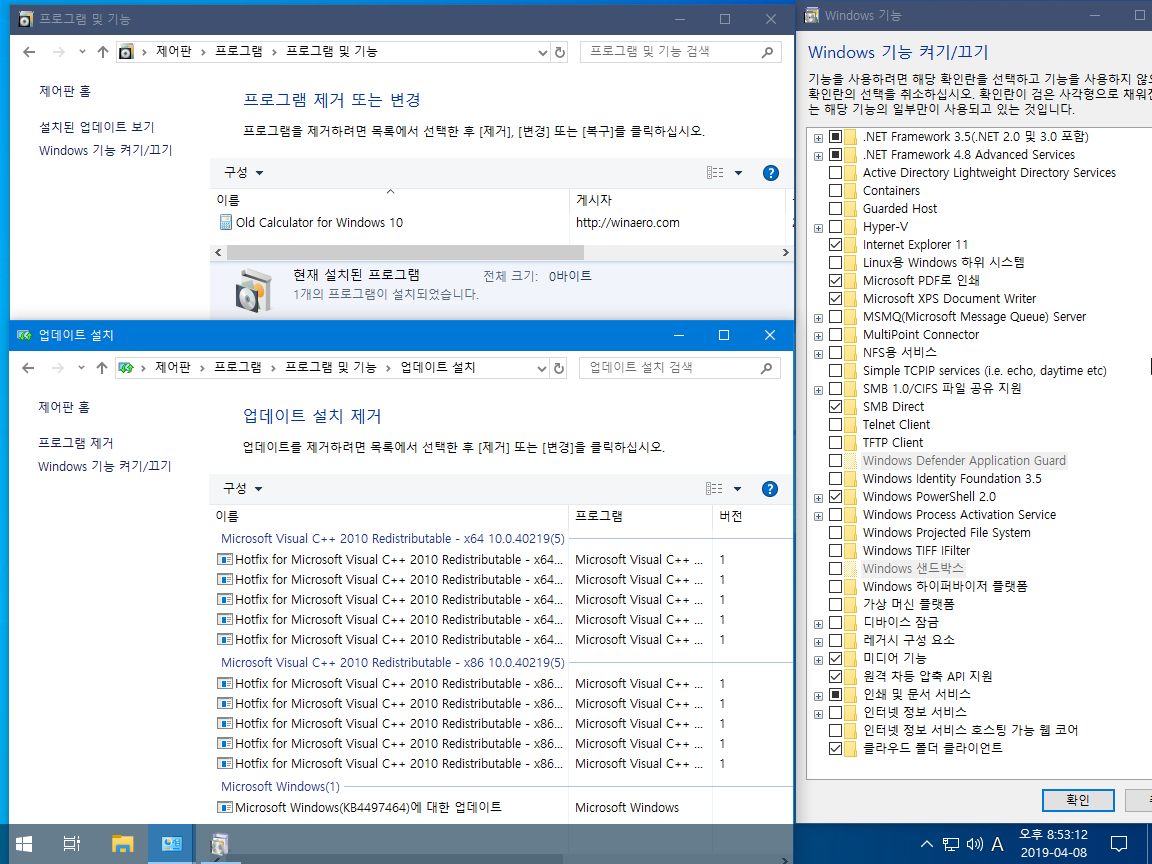Open File Explorer from the taskbar
Image resolution: width=1152 pixels, height=864 pixels.
123,843
